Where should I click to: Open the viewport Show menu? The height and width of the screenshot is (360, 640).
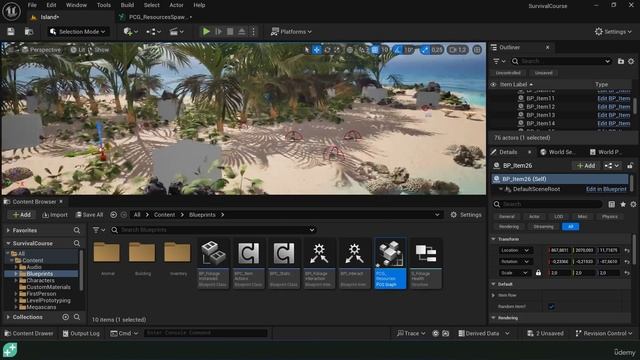pyautogui.click(x=101, y=50)
